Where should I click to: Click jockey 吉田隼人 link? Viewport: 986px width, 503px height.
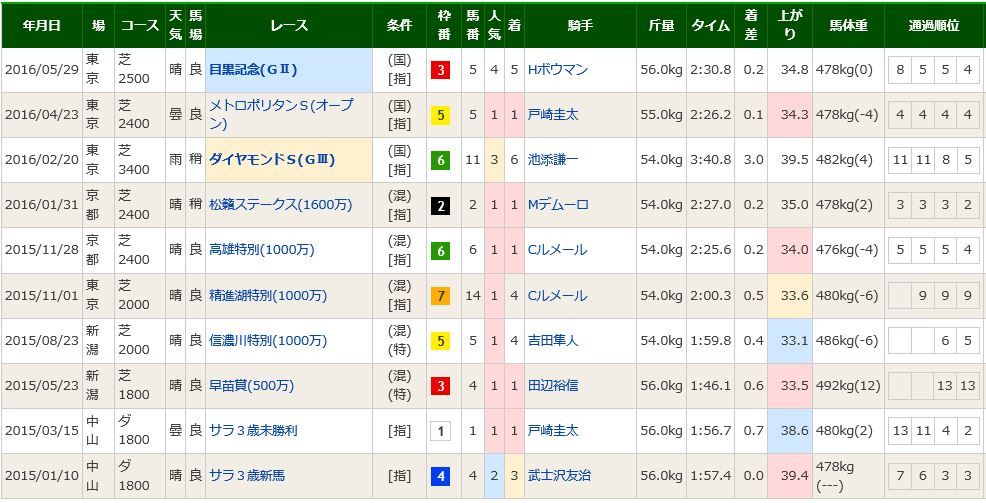(x=553, y=341)
